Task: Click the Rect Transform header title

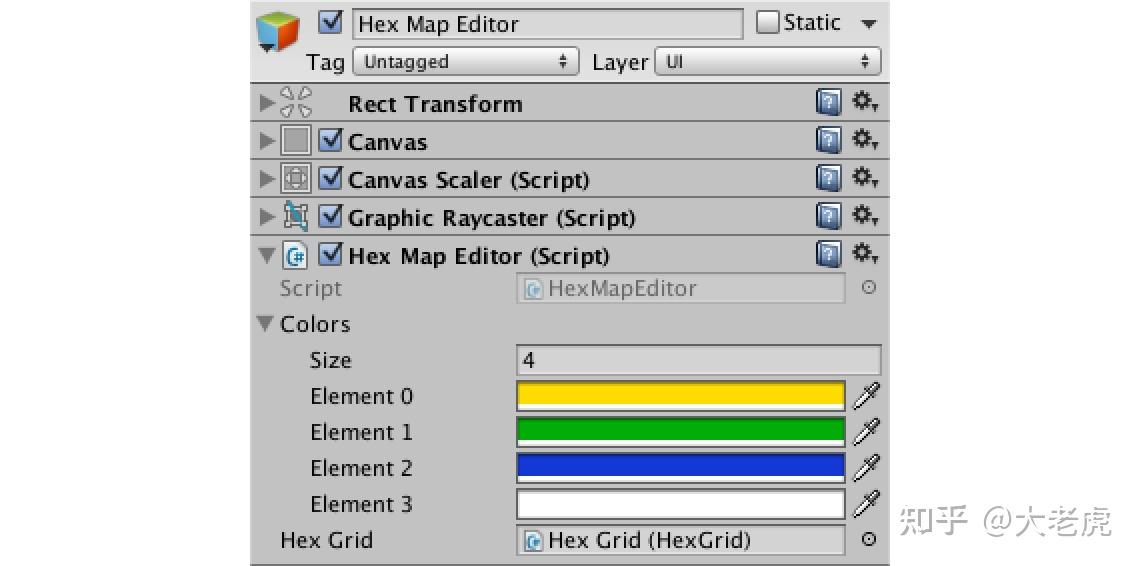Action: pos(435,104)
